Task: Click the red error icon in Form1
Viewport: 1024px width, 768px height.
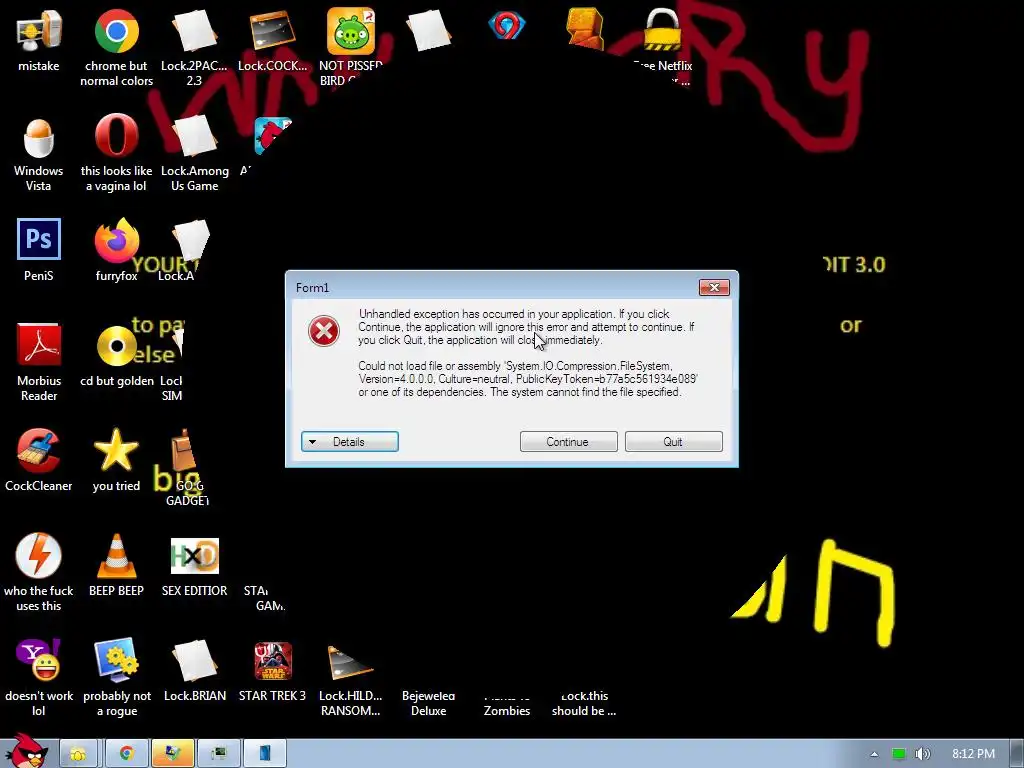Action: tap(324, 331)
